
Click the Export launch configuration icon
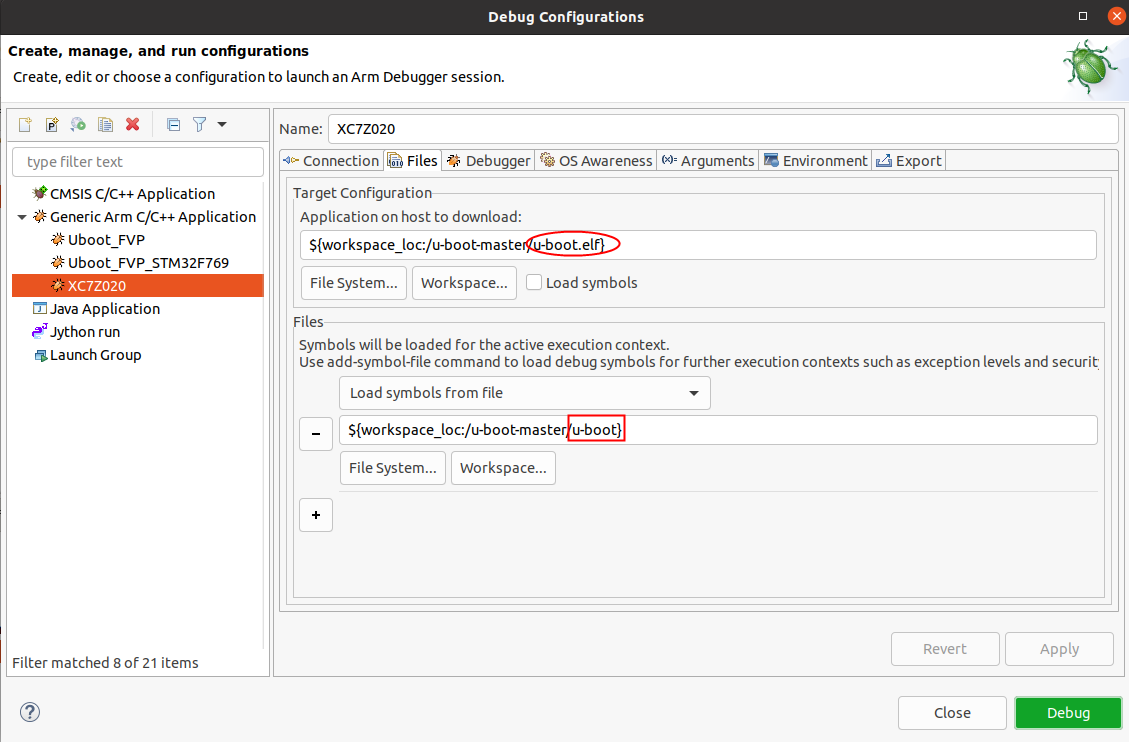(78, 125)
